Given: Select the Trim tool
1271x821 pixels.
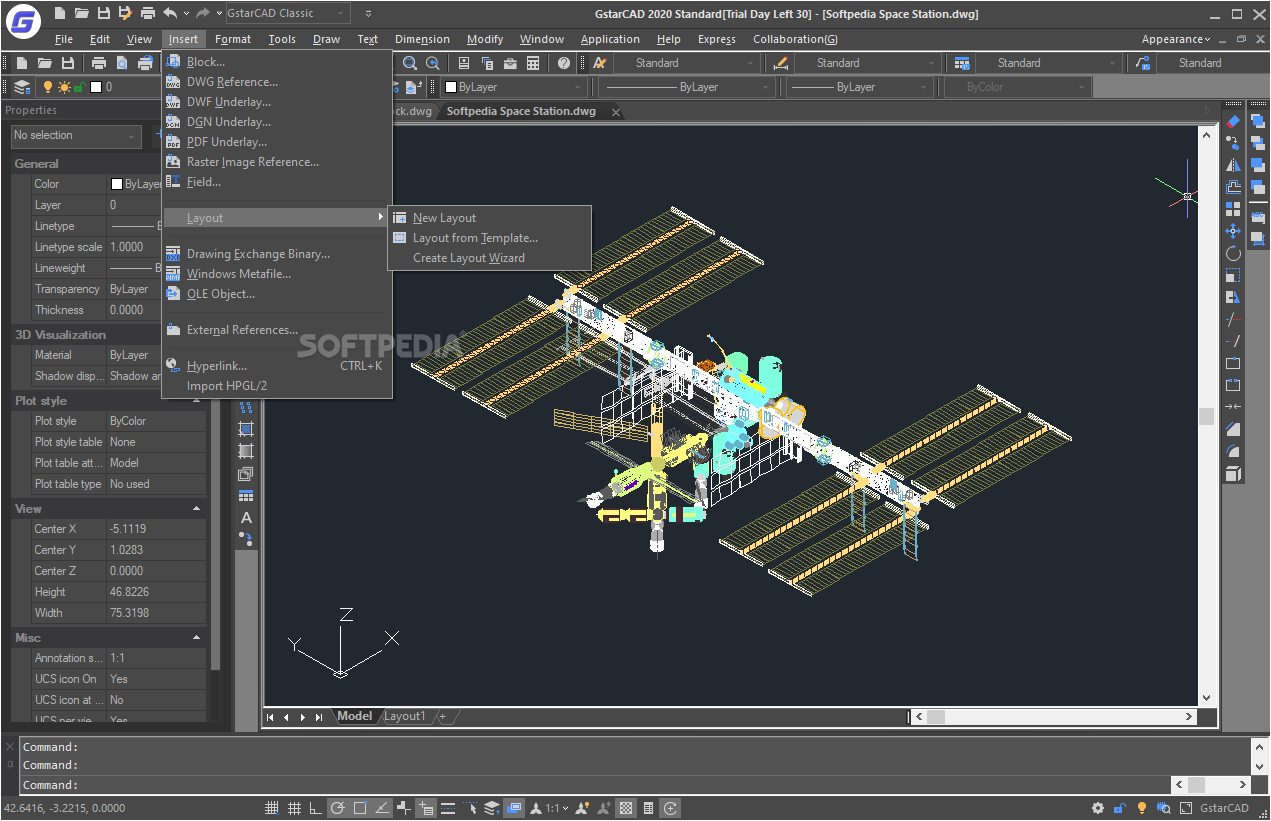Looking at the screenshot, I should pos(1233,319).
